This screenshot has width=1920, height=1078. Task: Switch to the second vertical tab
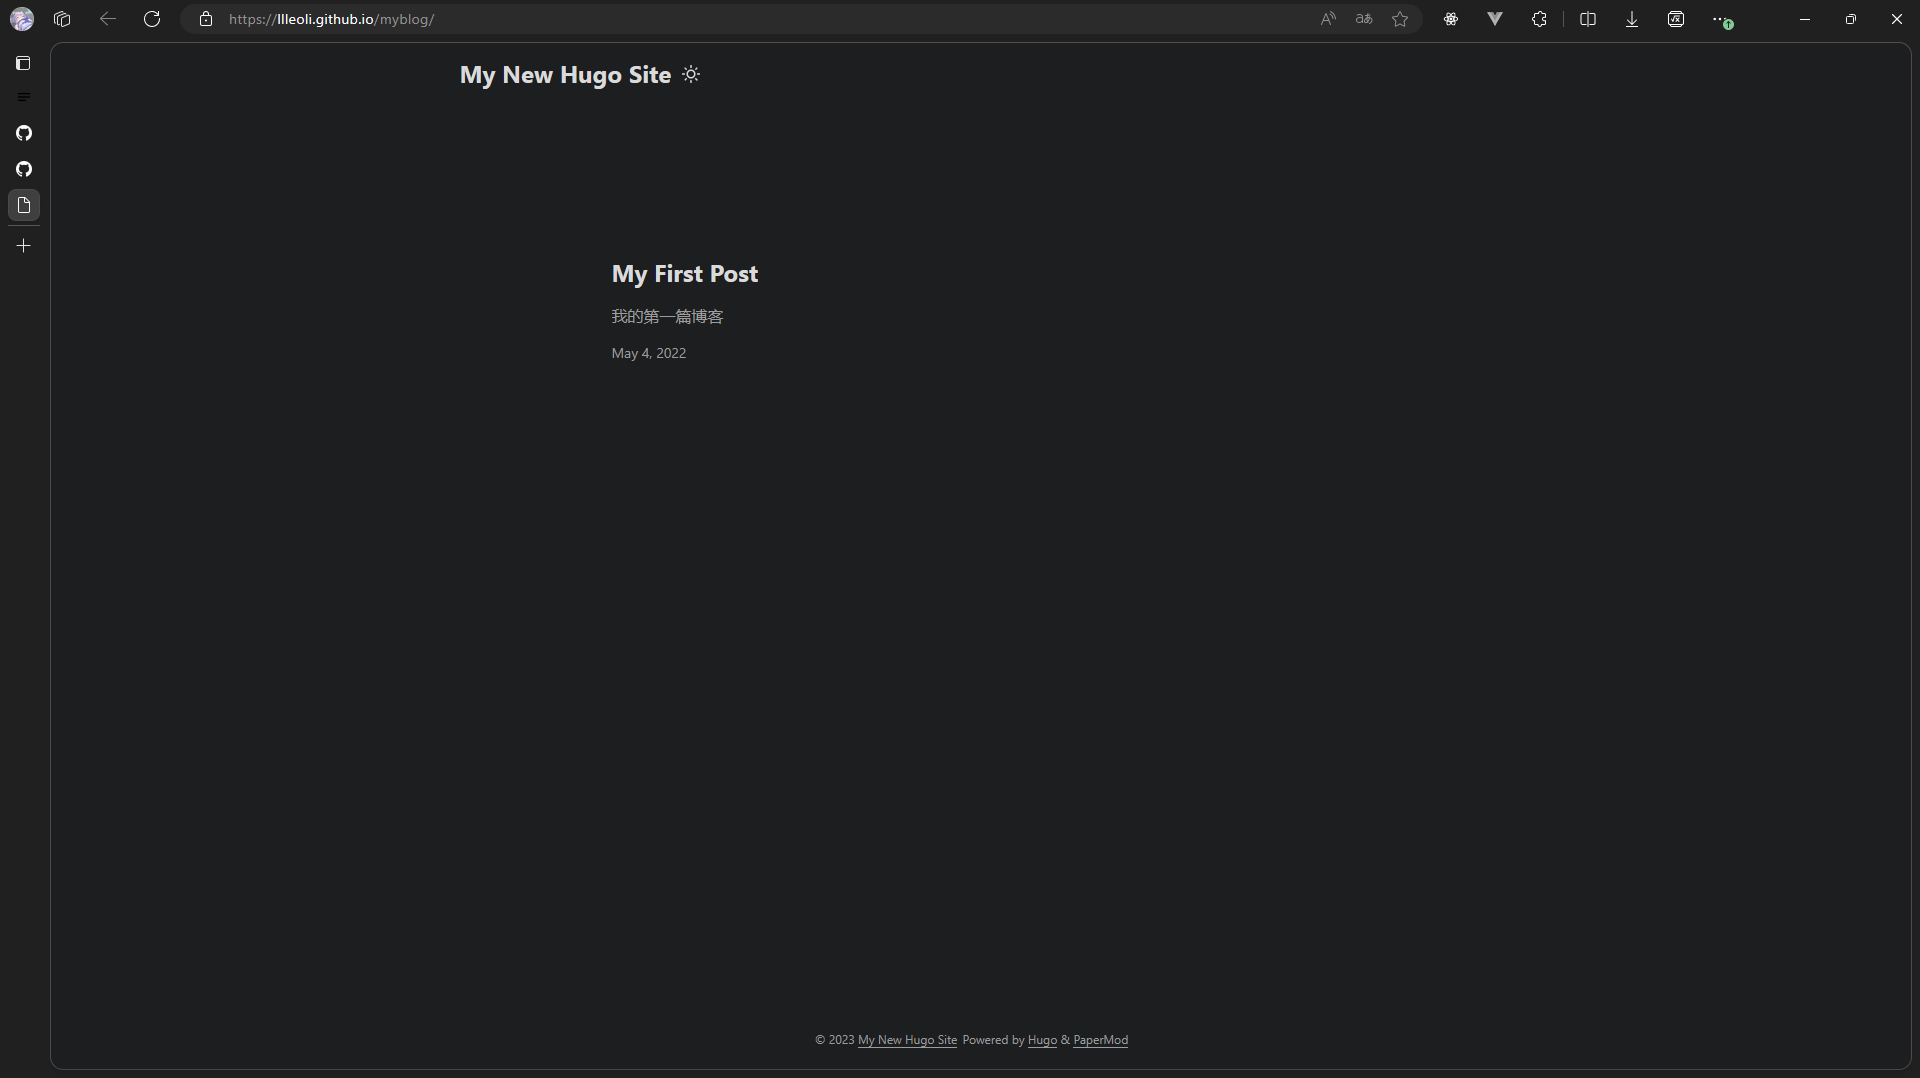pyautogui.click(x=24, y=97)
